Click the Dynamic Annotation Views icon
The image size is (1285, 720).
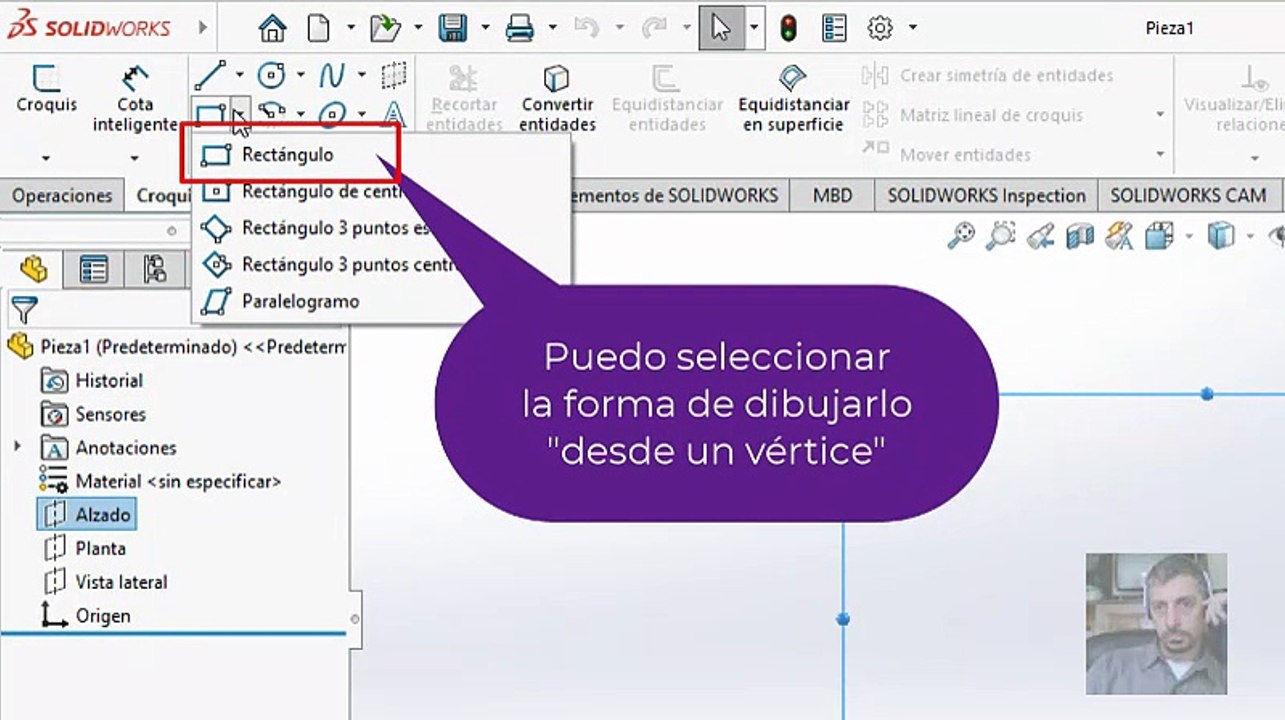point(1120,236)
